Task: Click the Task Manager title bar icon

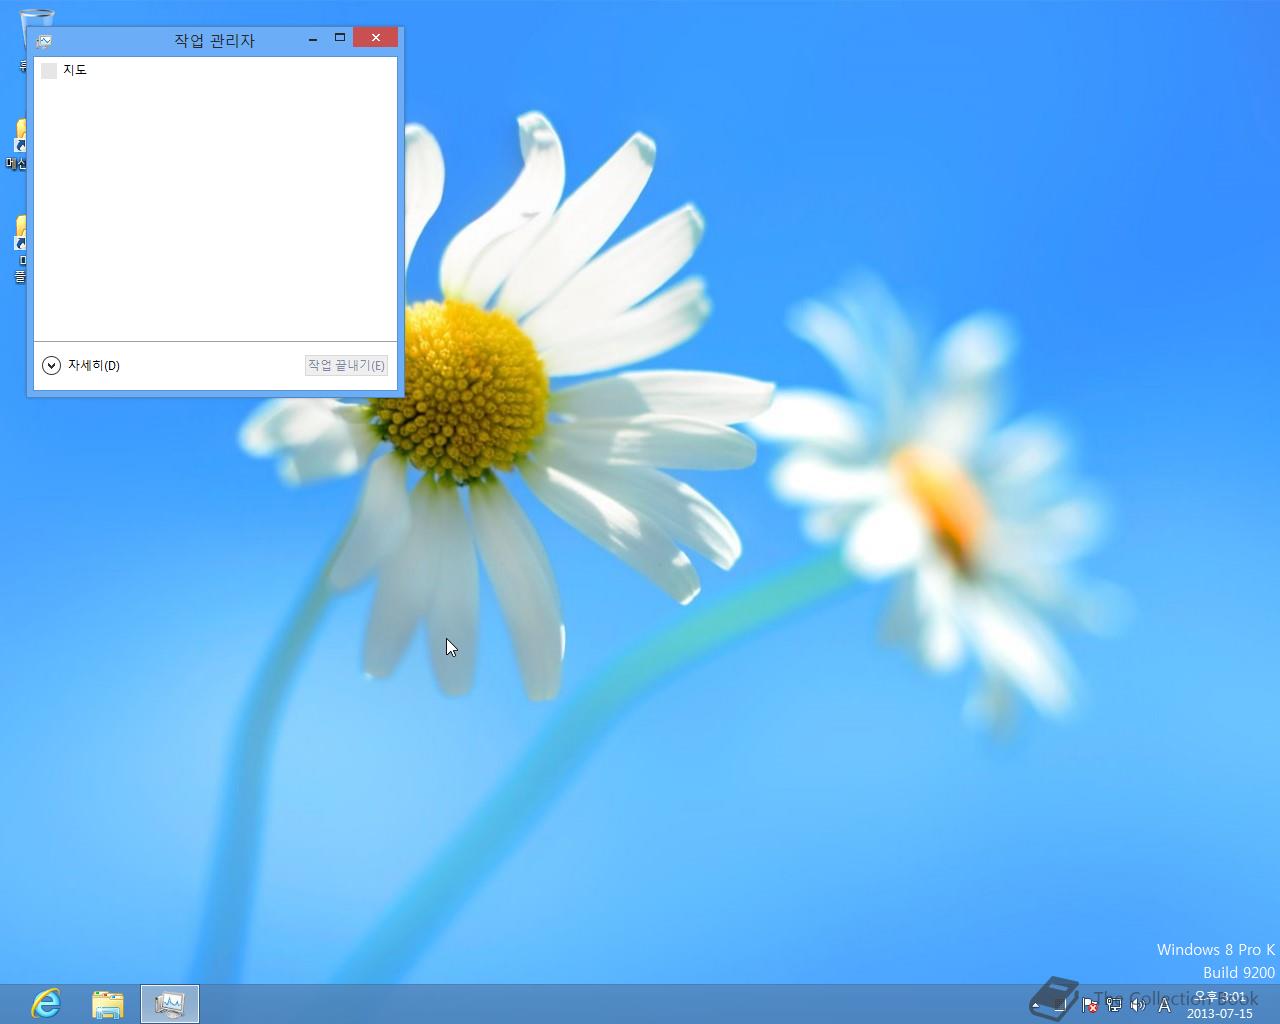Action: click(44, 41)
